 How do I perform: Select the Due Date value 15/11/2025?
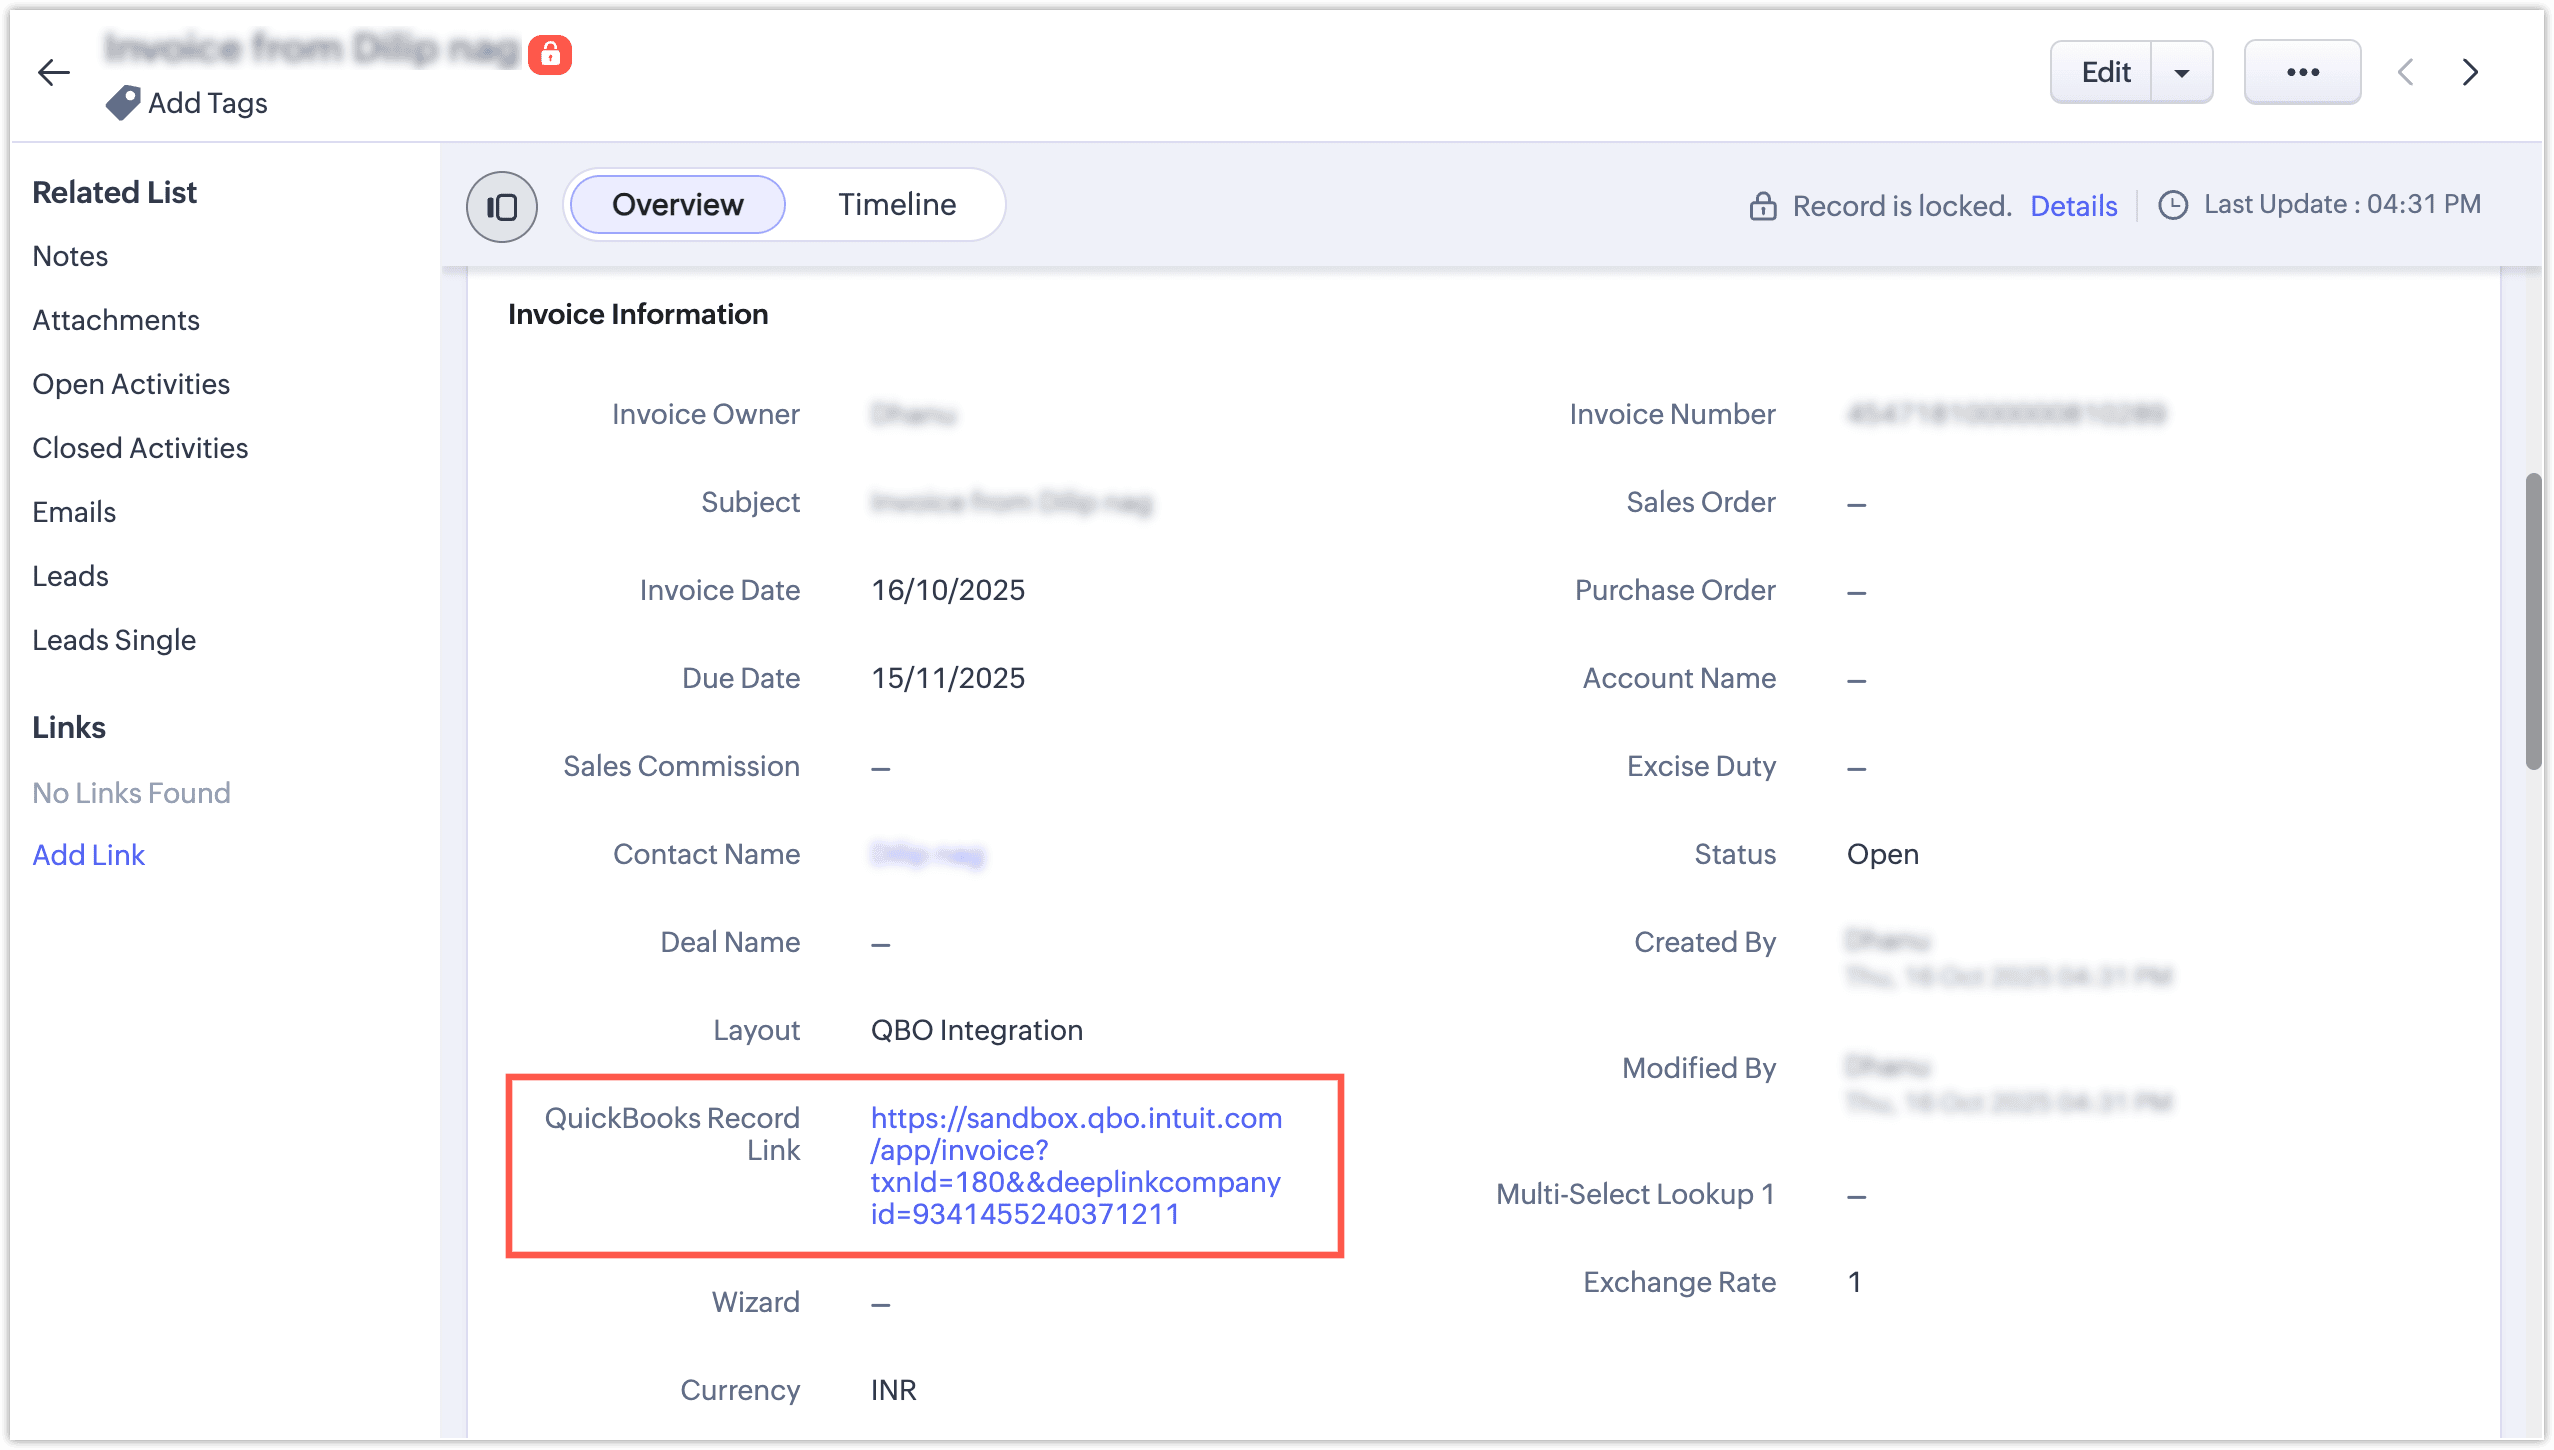(x=948, y=679)
